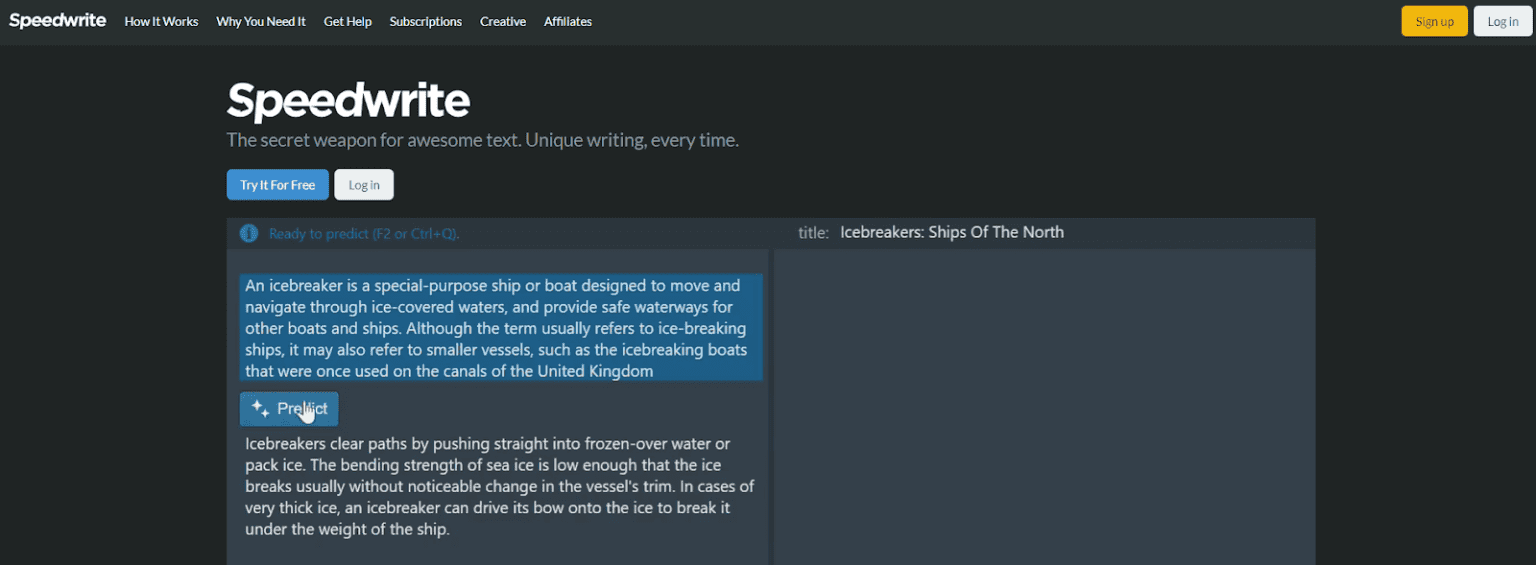Click Log in button in top-right corner
The image size is (1536, 565).
pyautogui.click(x=1502, y=21)
